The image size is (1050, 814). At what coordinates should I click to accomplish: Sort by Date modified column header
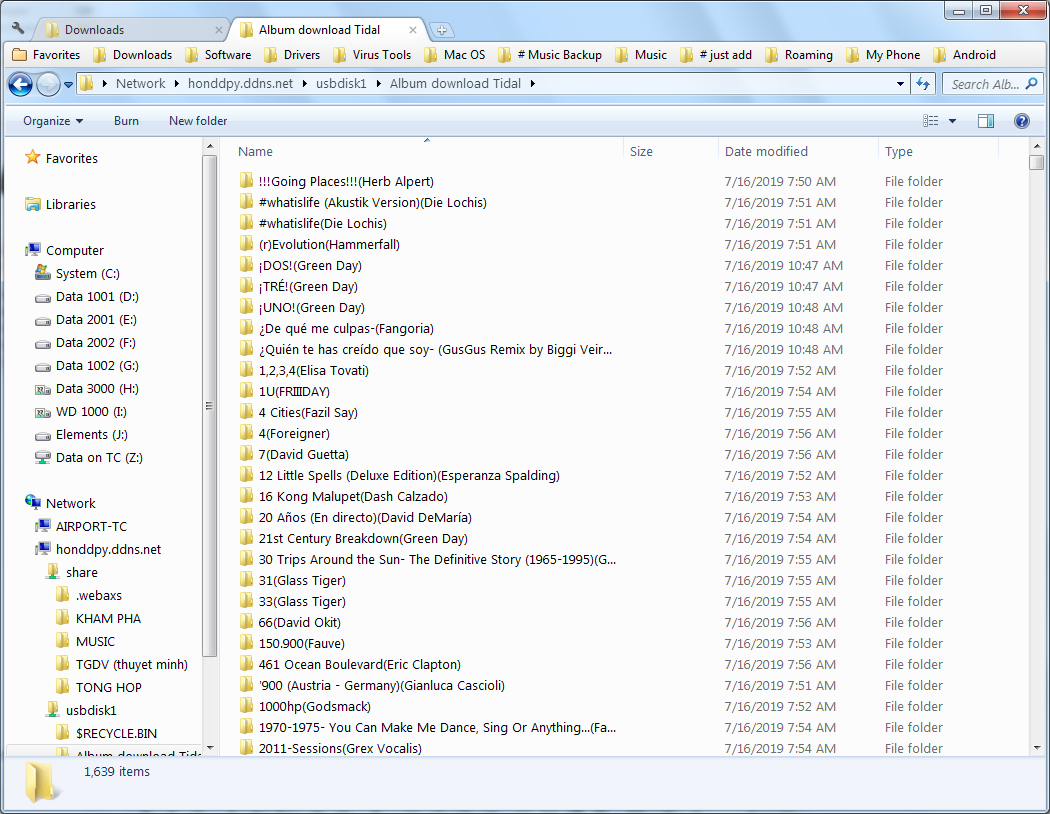(x=766, y=151)
